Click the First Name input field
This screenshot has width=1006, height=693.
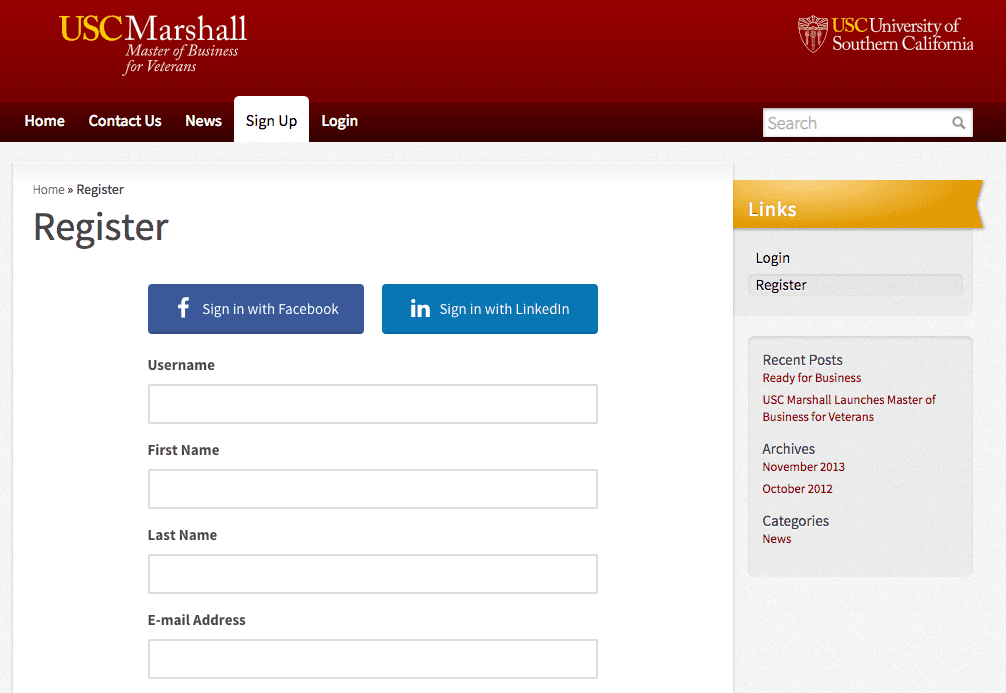coord(372,489)
